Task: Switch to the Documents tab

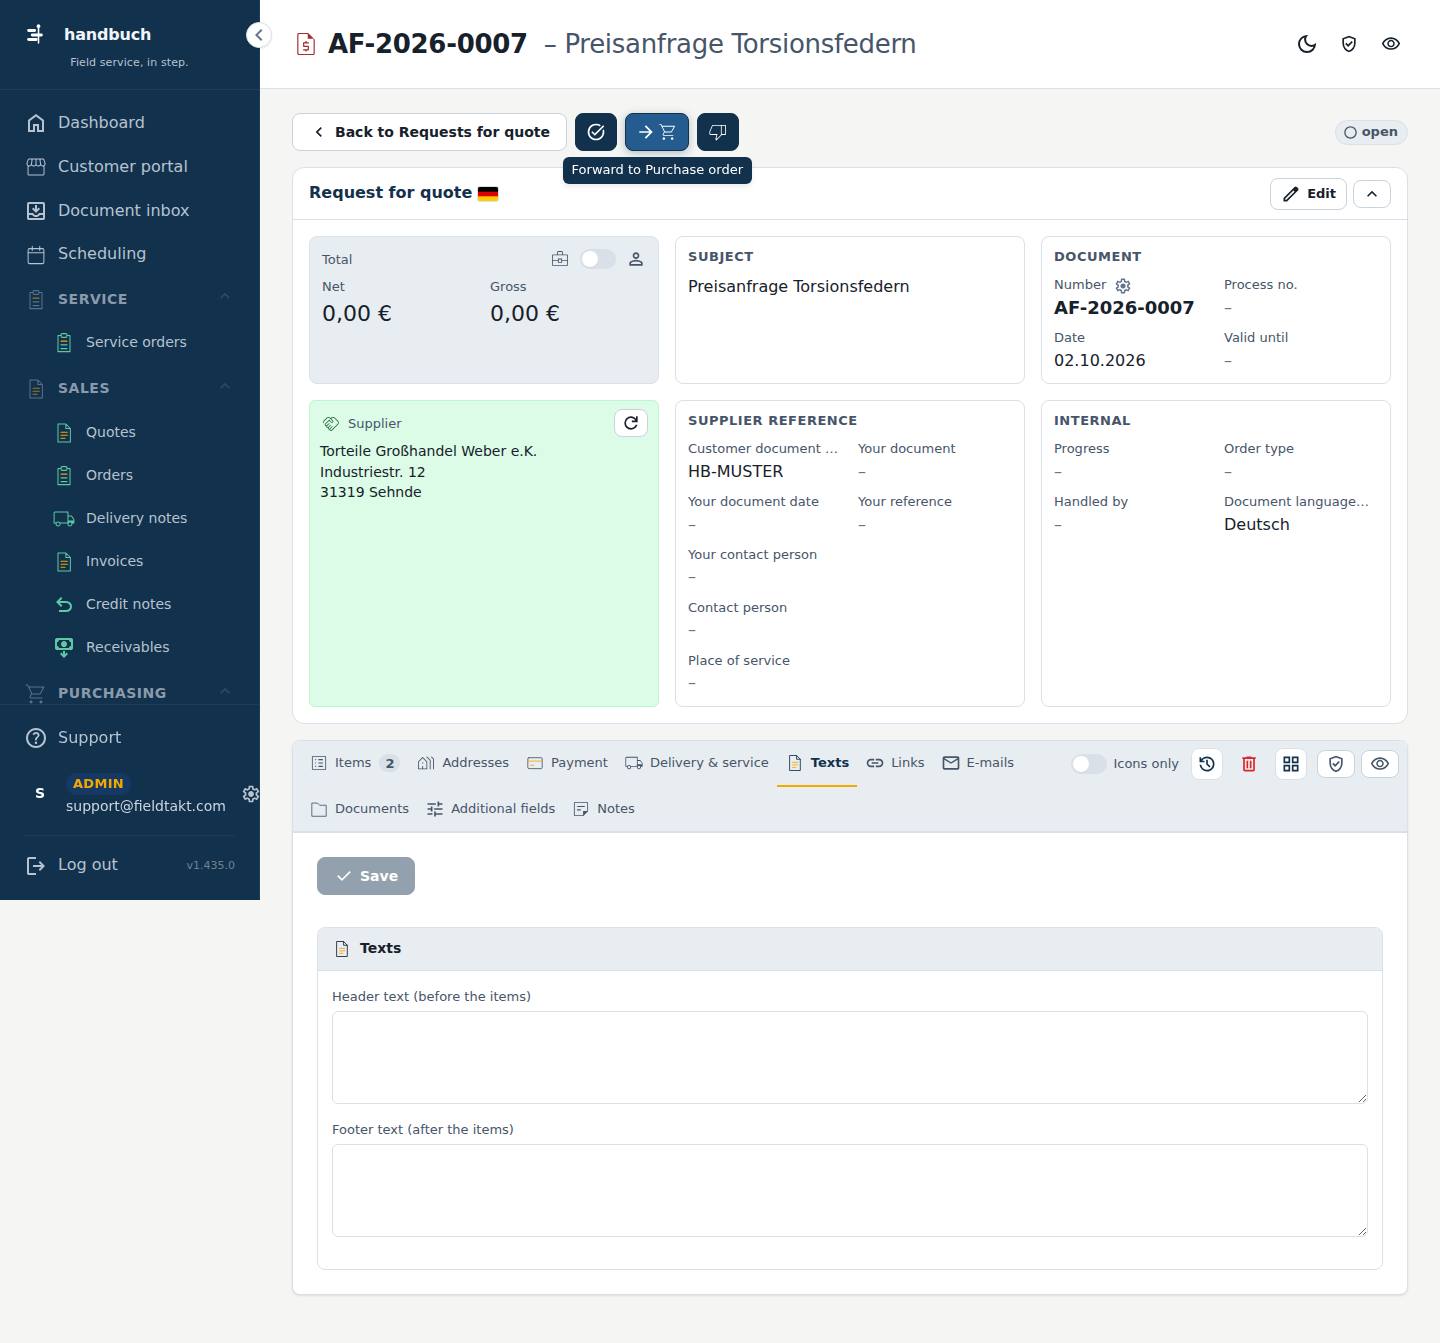Action: pyautogui.click(x=360, y=809)
